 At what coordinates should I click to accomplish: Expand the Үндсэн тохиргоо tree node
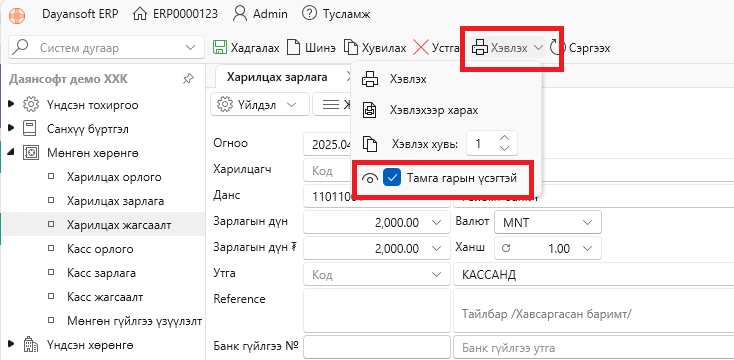(11, 103)
